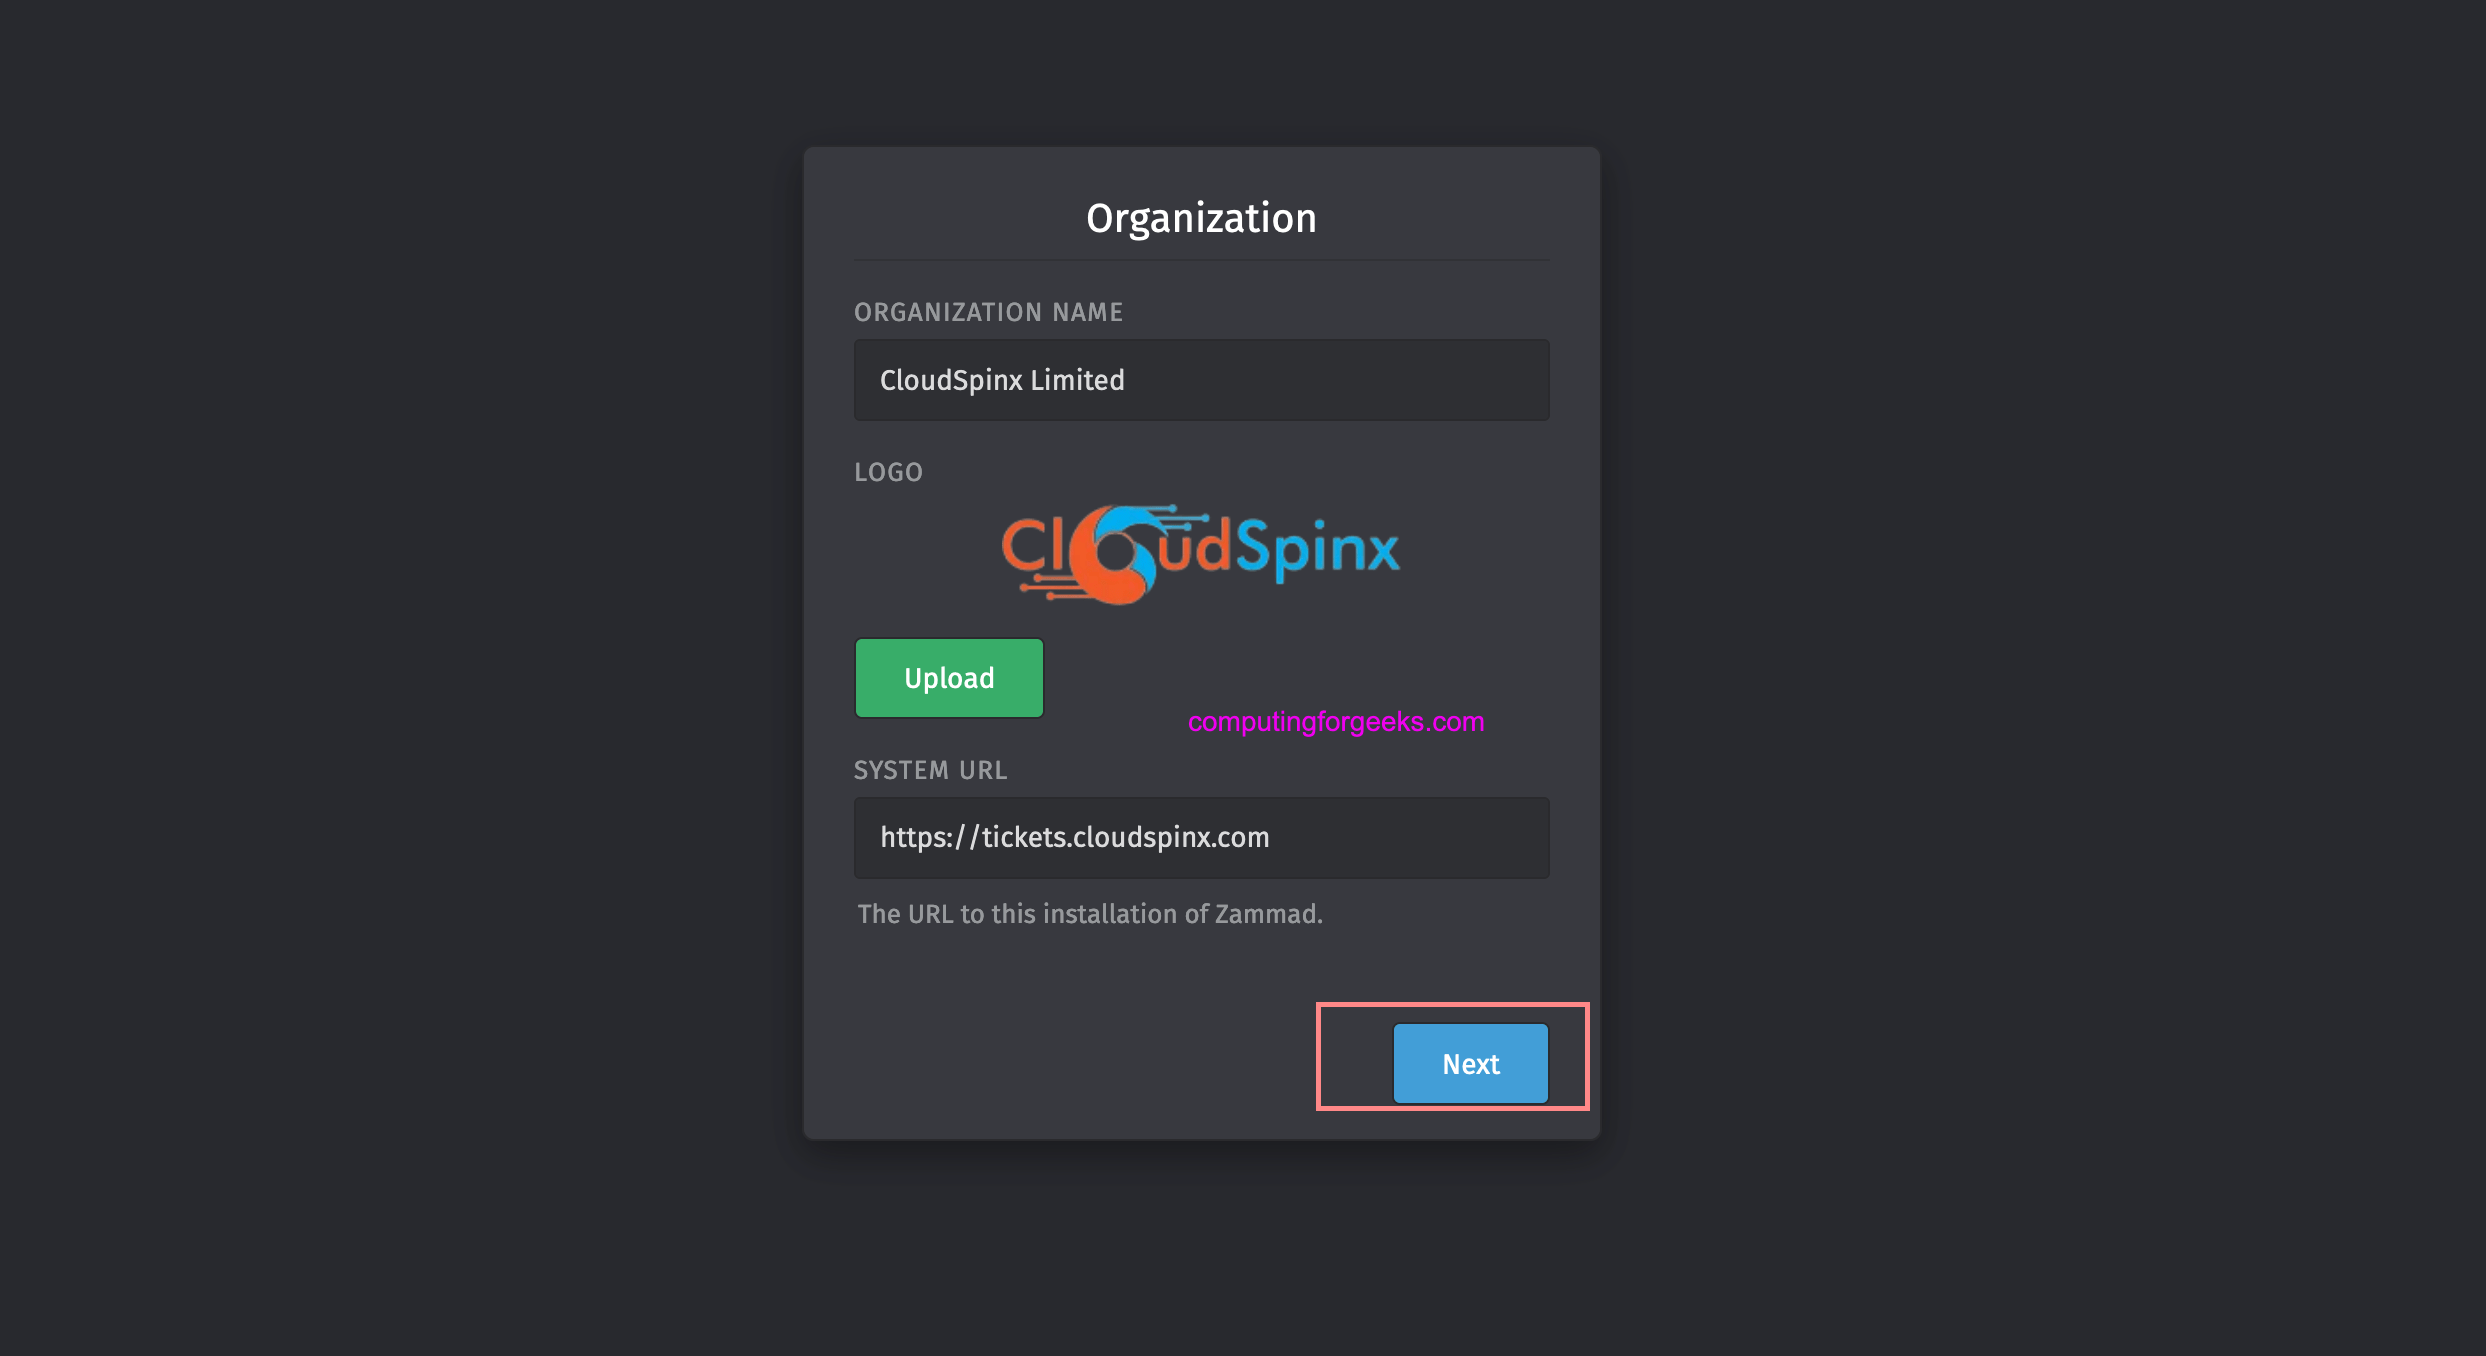2486x1356 pixels.
Task: Click the 'Organization' heading text
Action: click(x=1201, y=218)
